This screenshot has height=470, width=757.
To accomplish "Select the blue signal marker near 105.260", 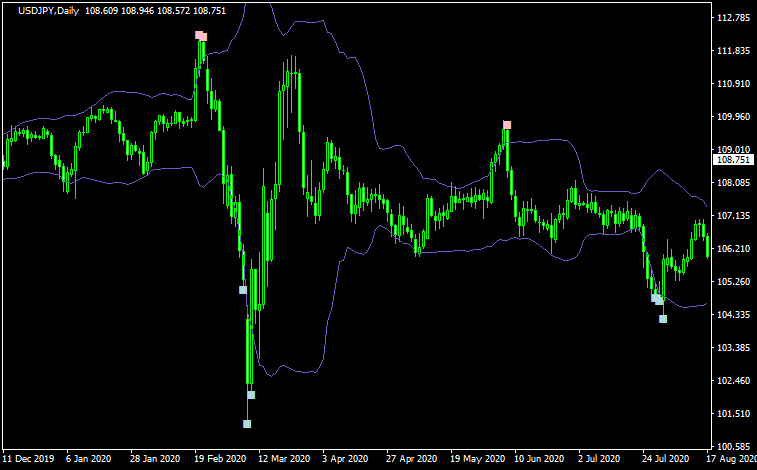I will (243, 290).
